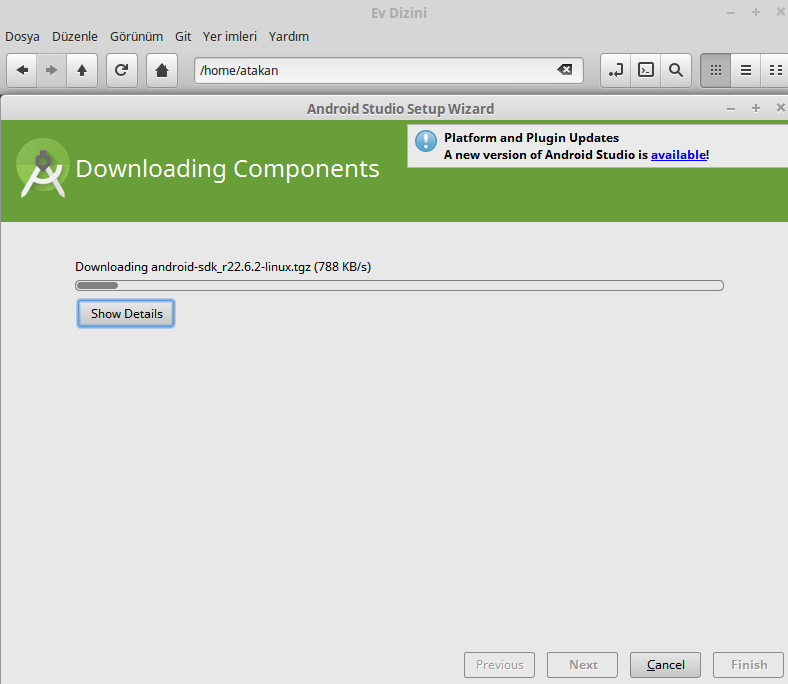Maximize the Setup Wizard window

(x=755, y=108)
